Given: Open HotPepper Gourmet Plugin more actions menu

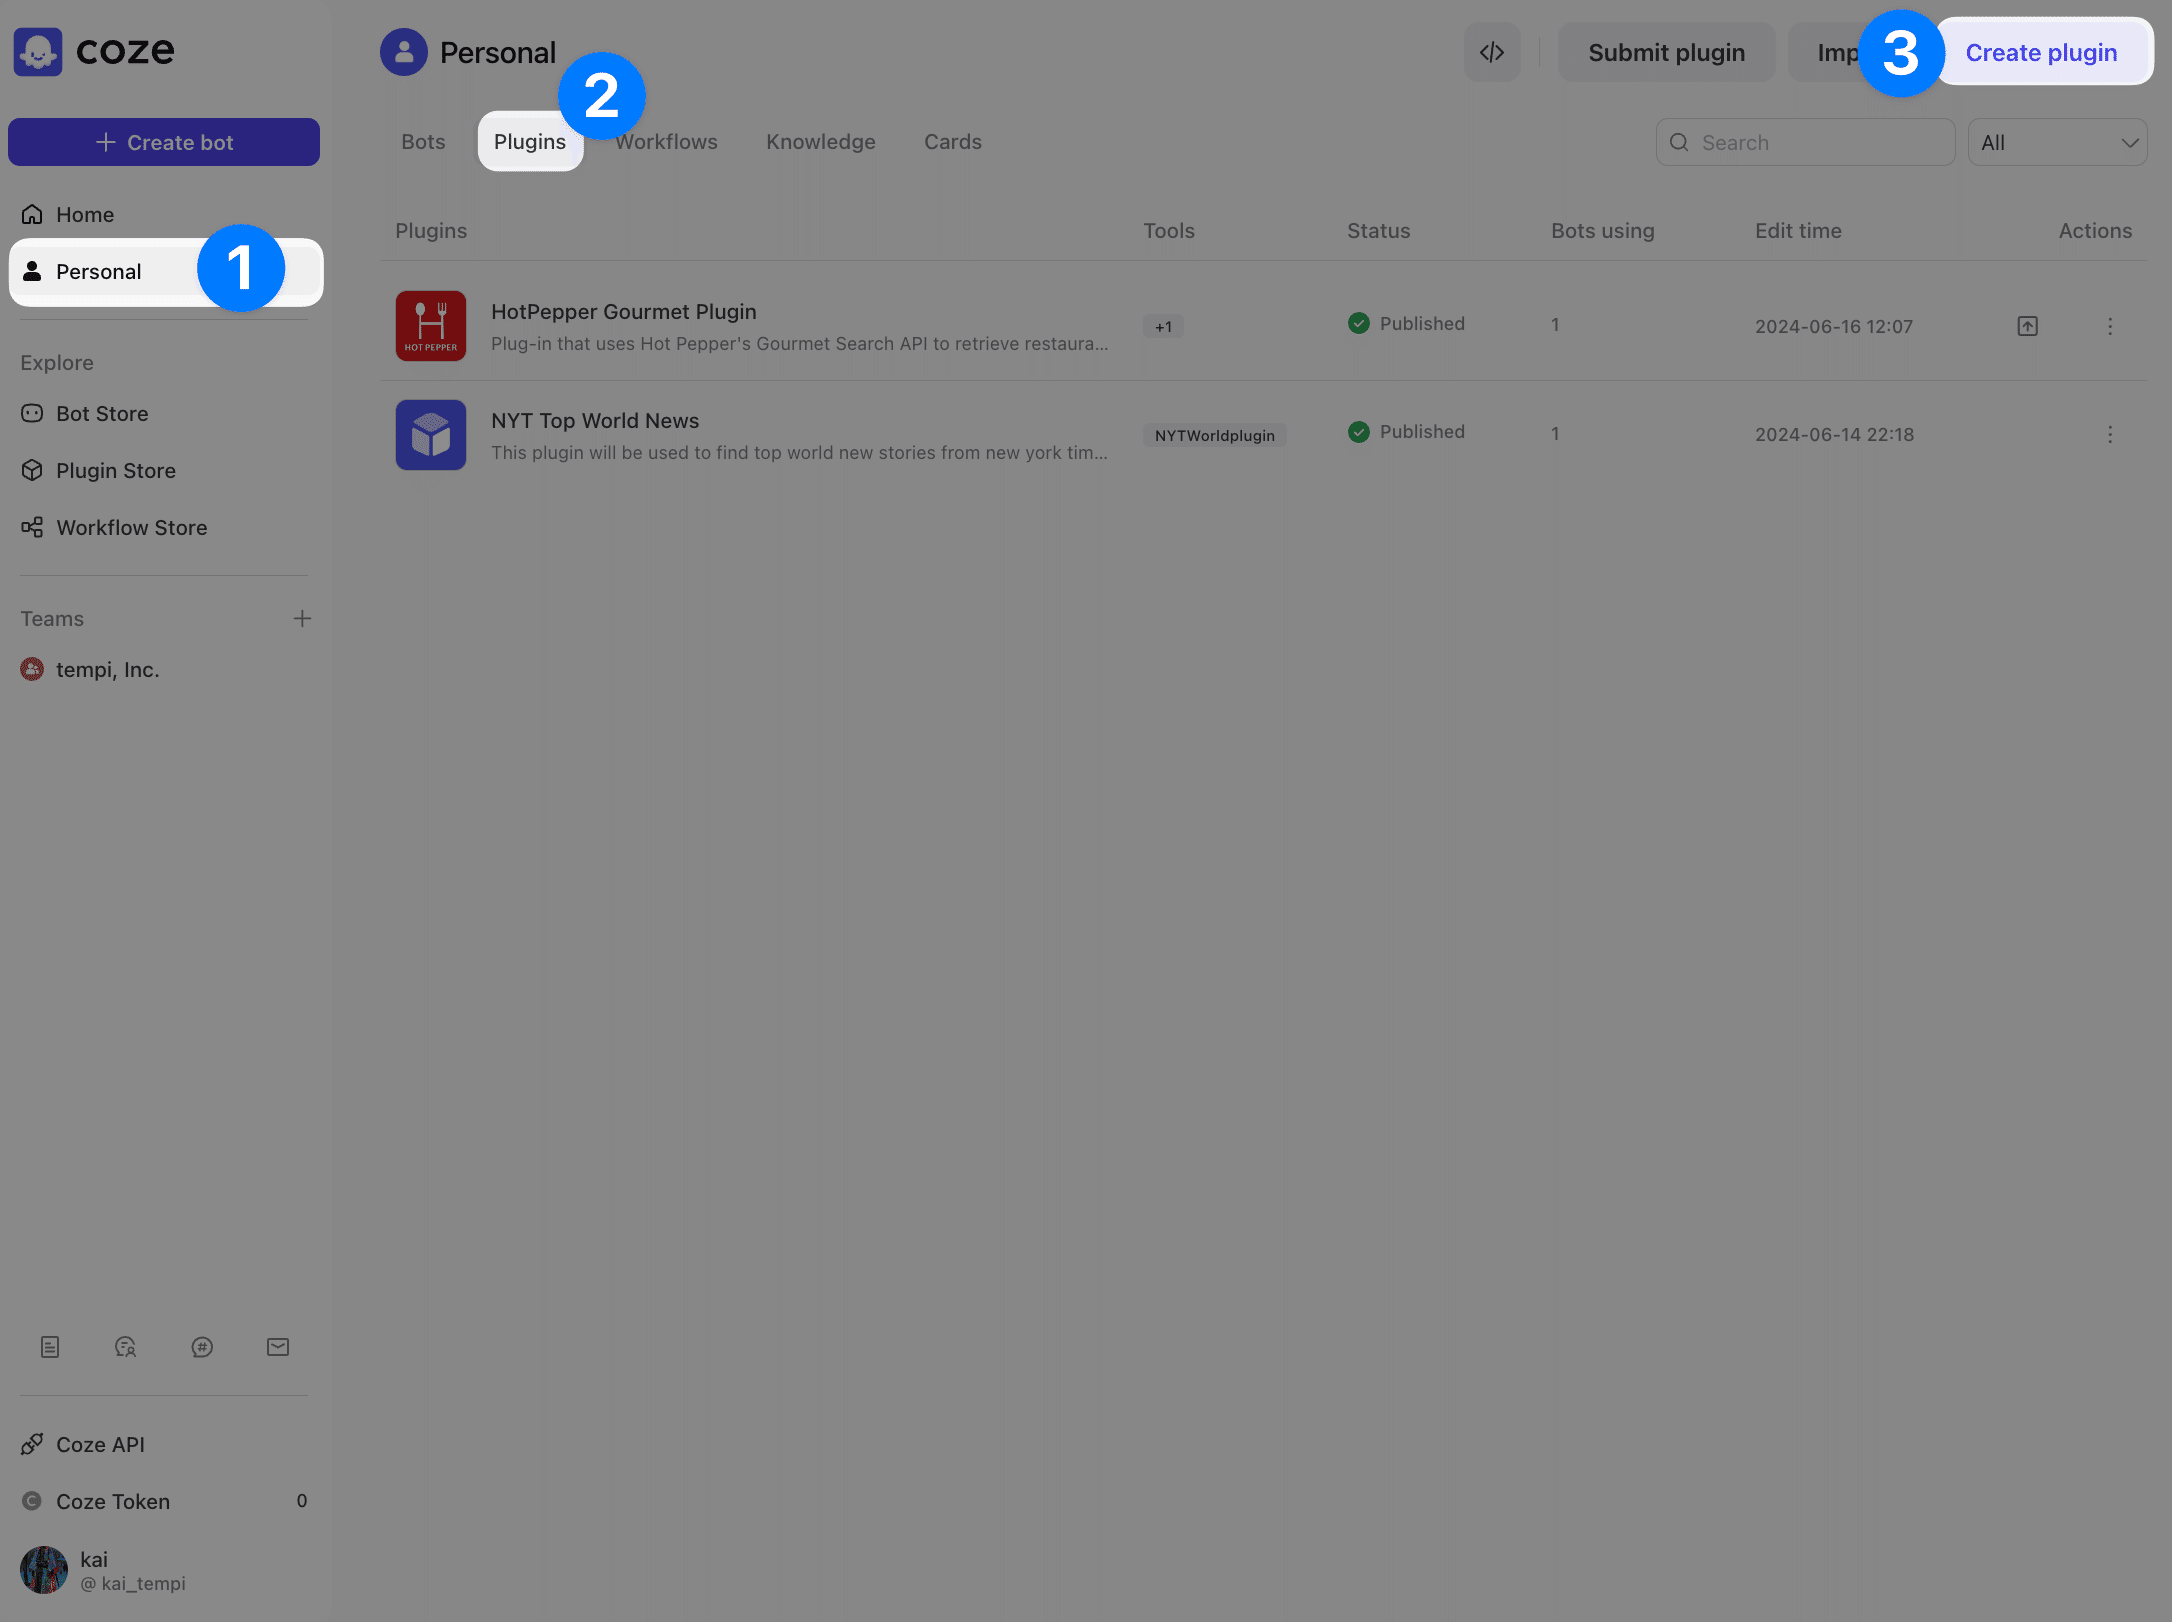Looking at the screenshot, I should pos(2110,326).
